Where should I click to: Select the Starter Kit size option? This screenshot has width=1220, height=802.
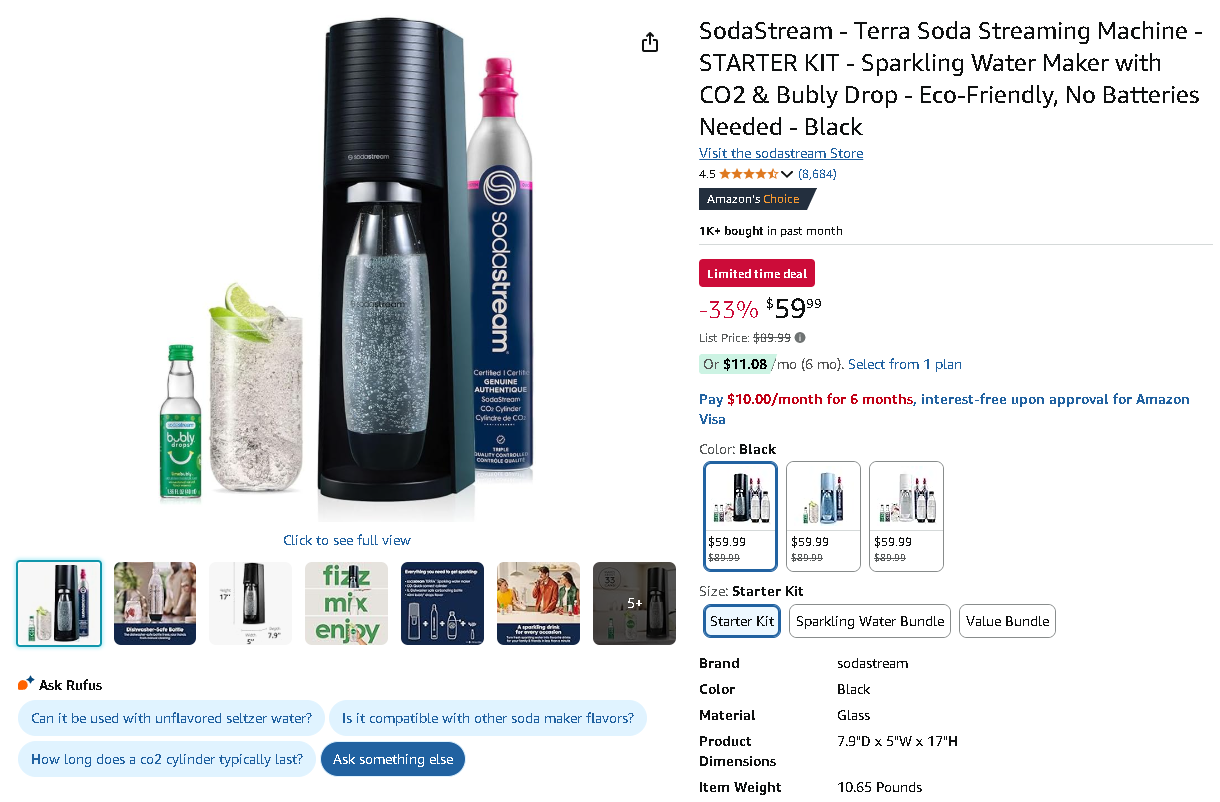pos(741,621)
